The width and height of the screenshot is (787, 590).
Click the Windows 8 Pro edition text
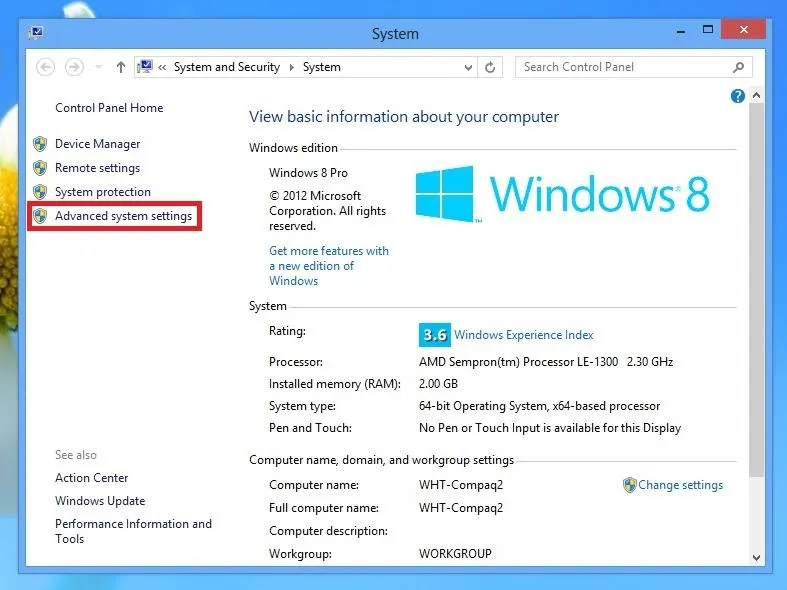[308, 173]
